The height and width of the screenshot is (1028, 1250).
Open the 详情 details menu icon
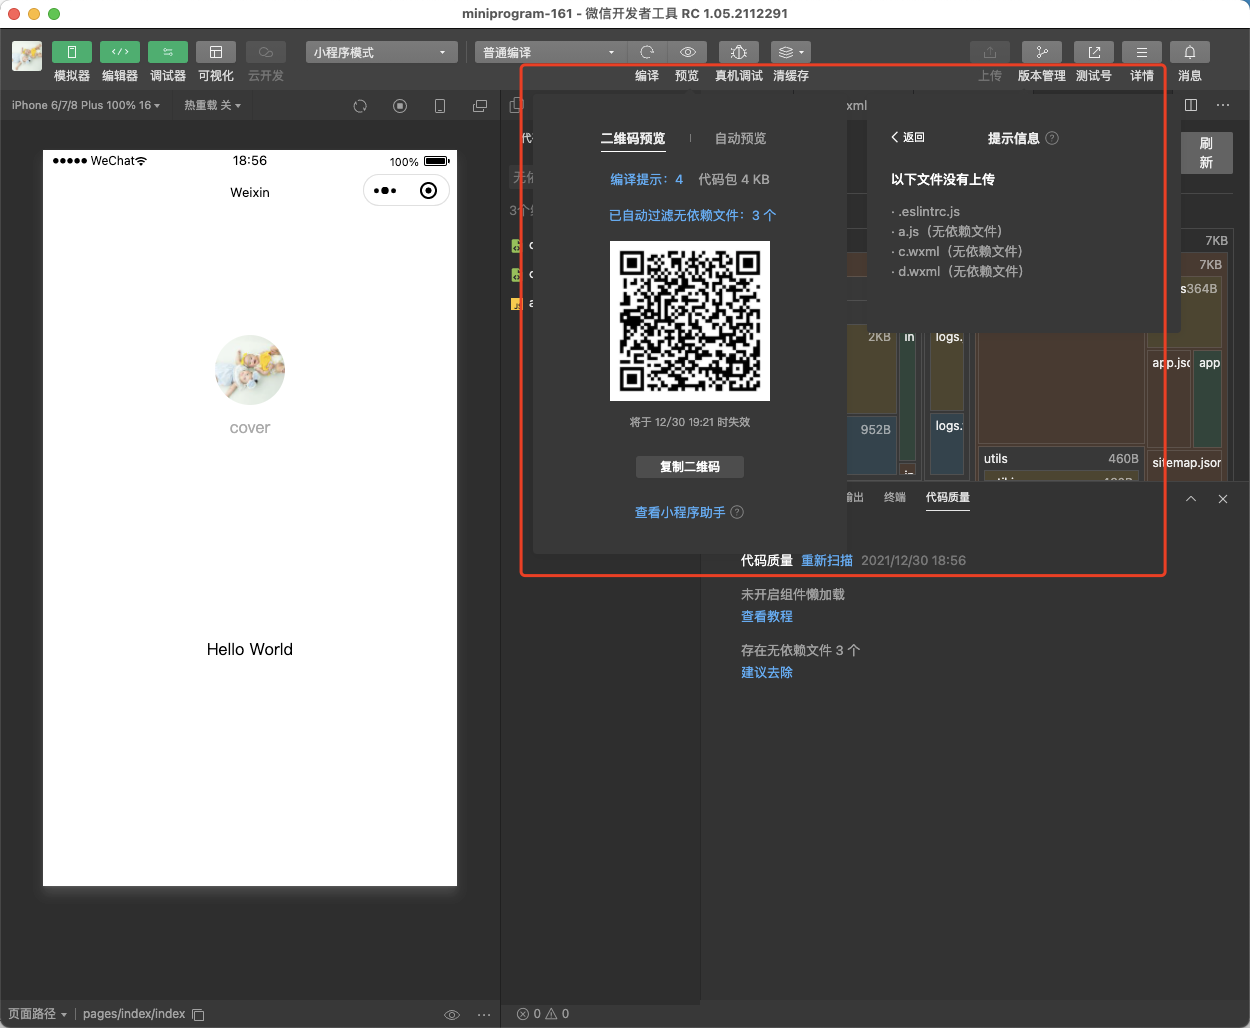[1142, 52]
